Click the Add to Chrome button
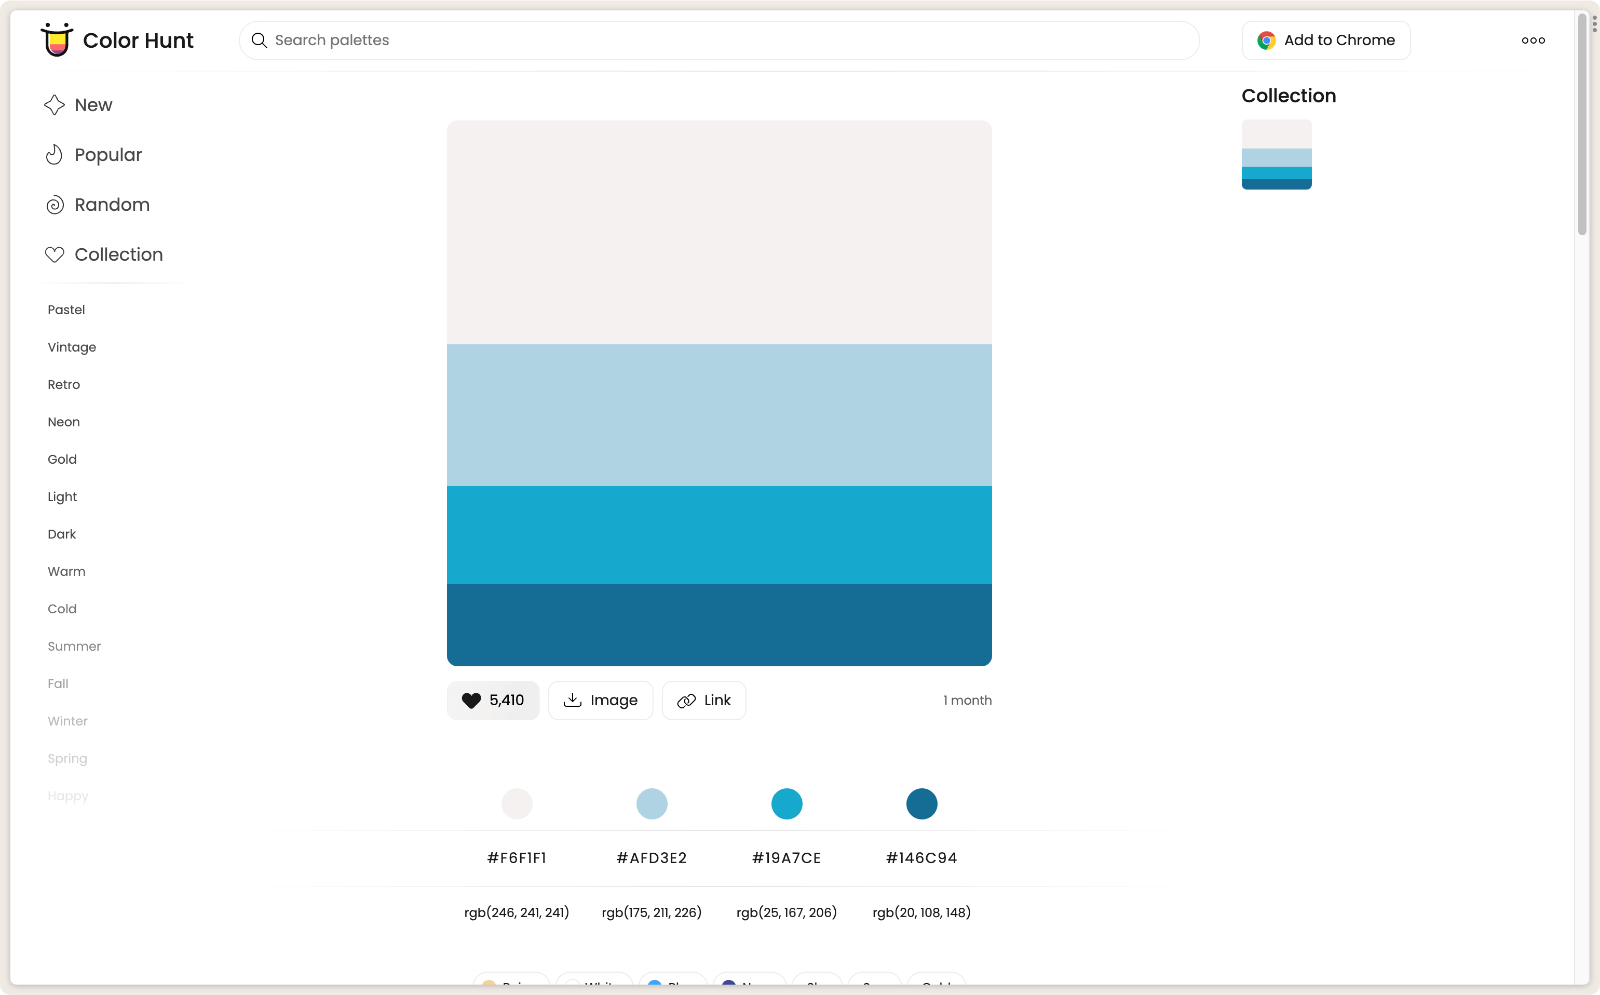Image resolution: width=1600 pixels, height=995 pixels. coord(1326,40)
